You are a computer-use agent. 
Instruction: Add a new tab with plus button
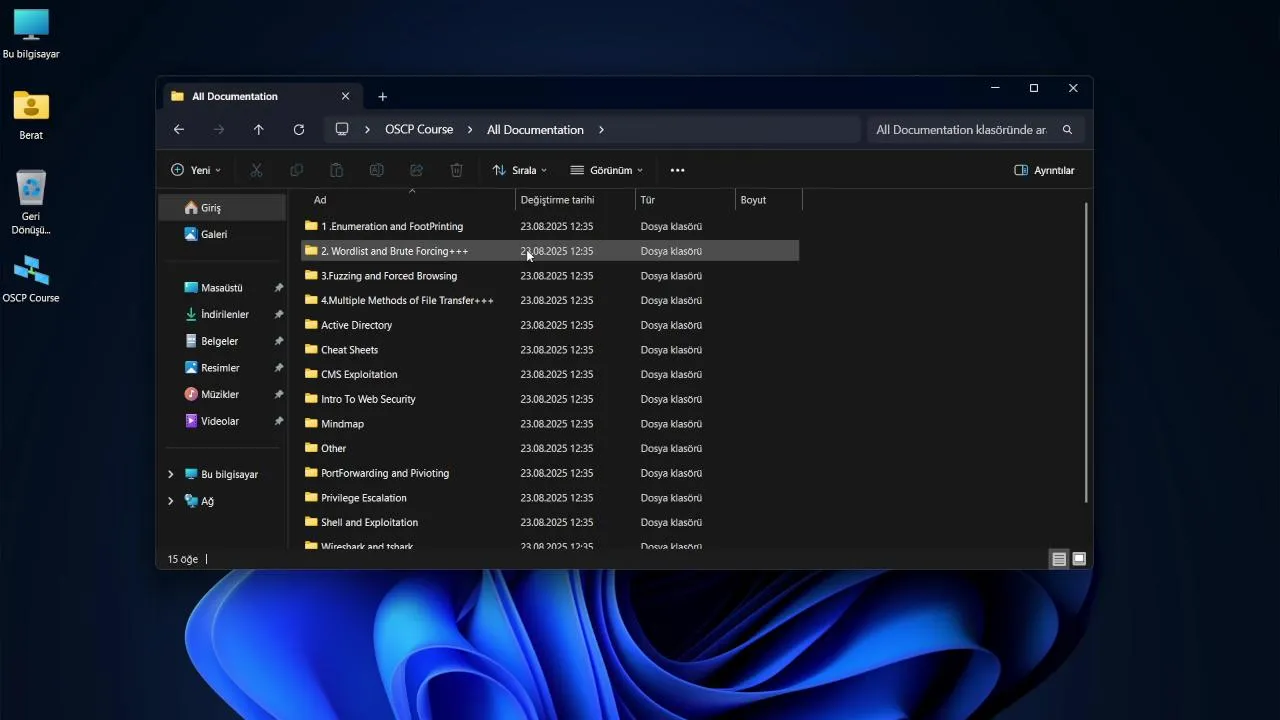(382, 97)
